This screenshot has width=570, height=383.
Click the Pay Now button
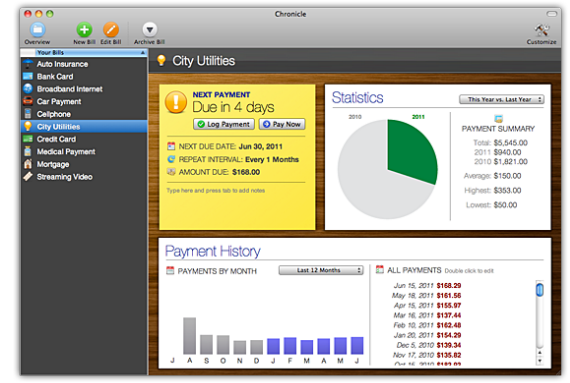pyautogui.click(x=282, y=124)
